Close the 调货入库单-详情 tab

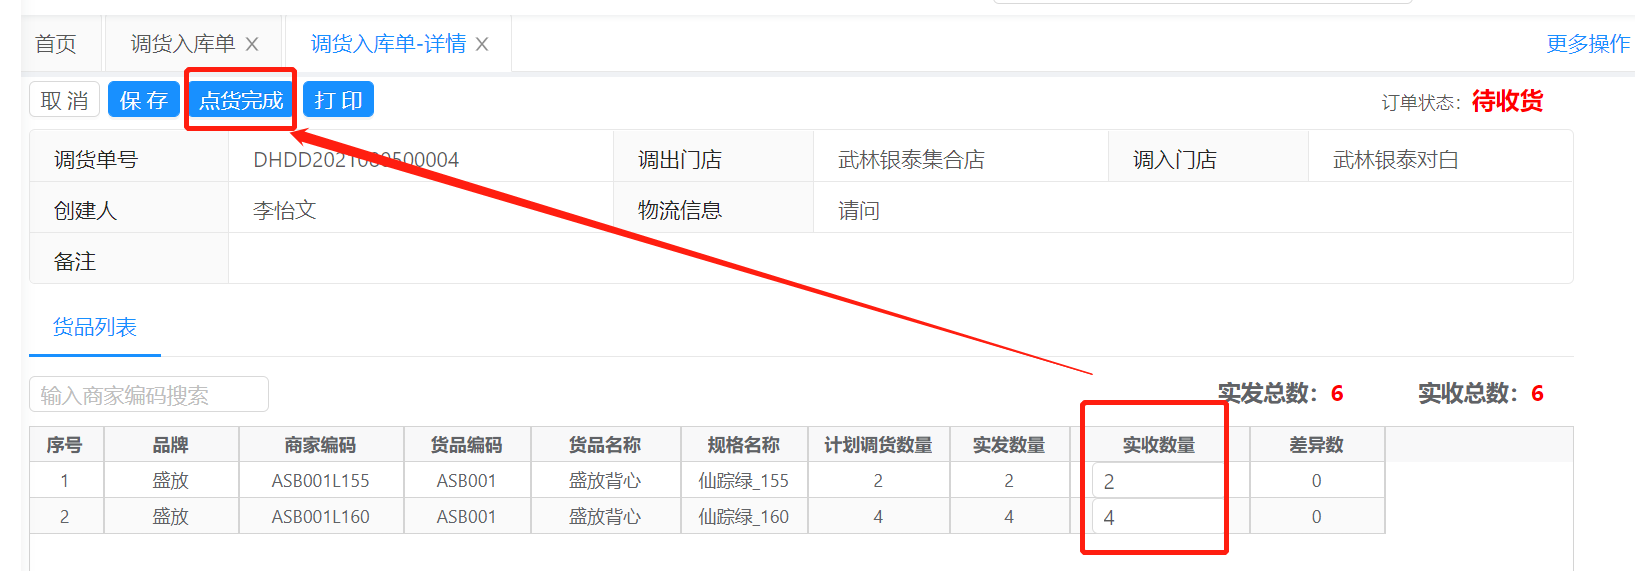coord(482,44)
